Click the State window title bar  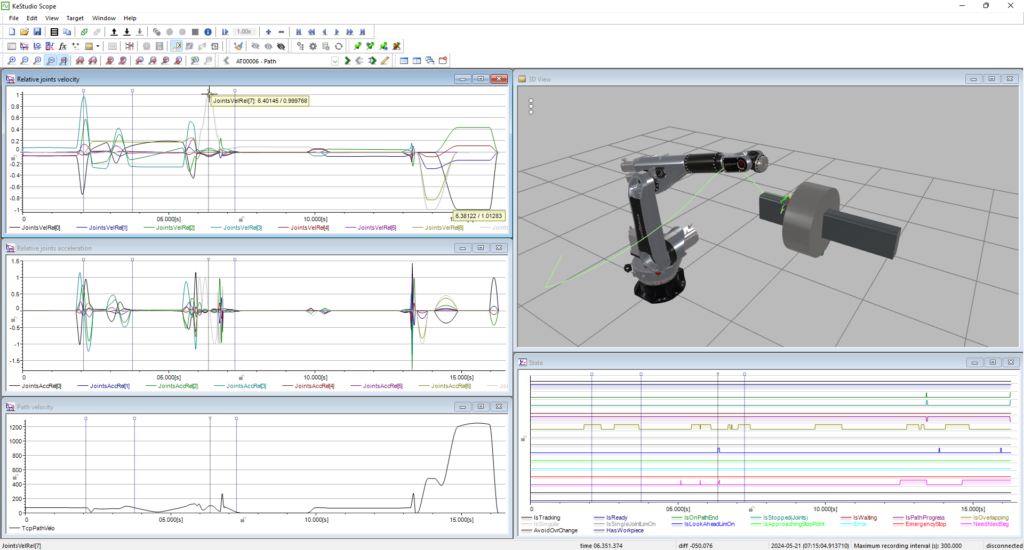point(767,363)
